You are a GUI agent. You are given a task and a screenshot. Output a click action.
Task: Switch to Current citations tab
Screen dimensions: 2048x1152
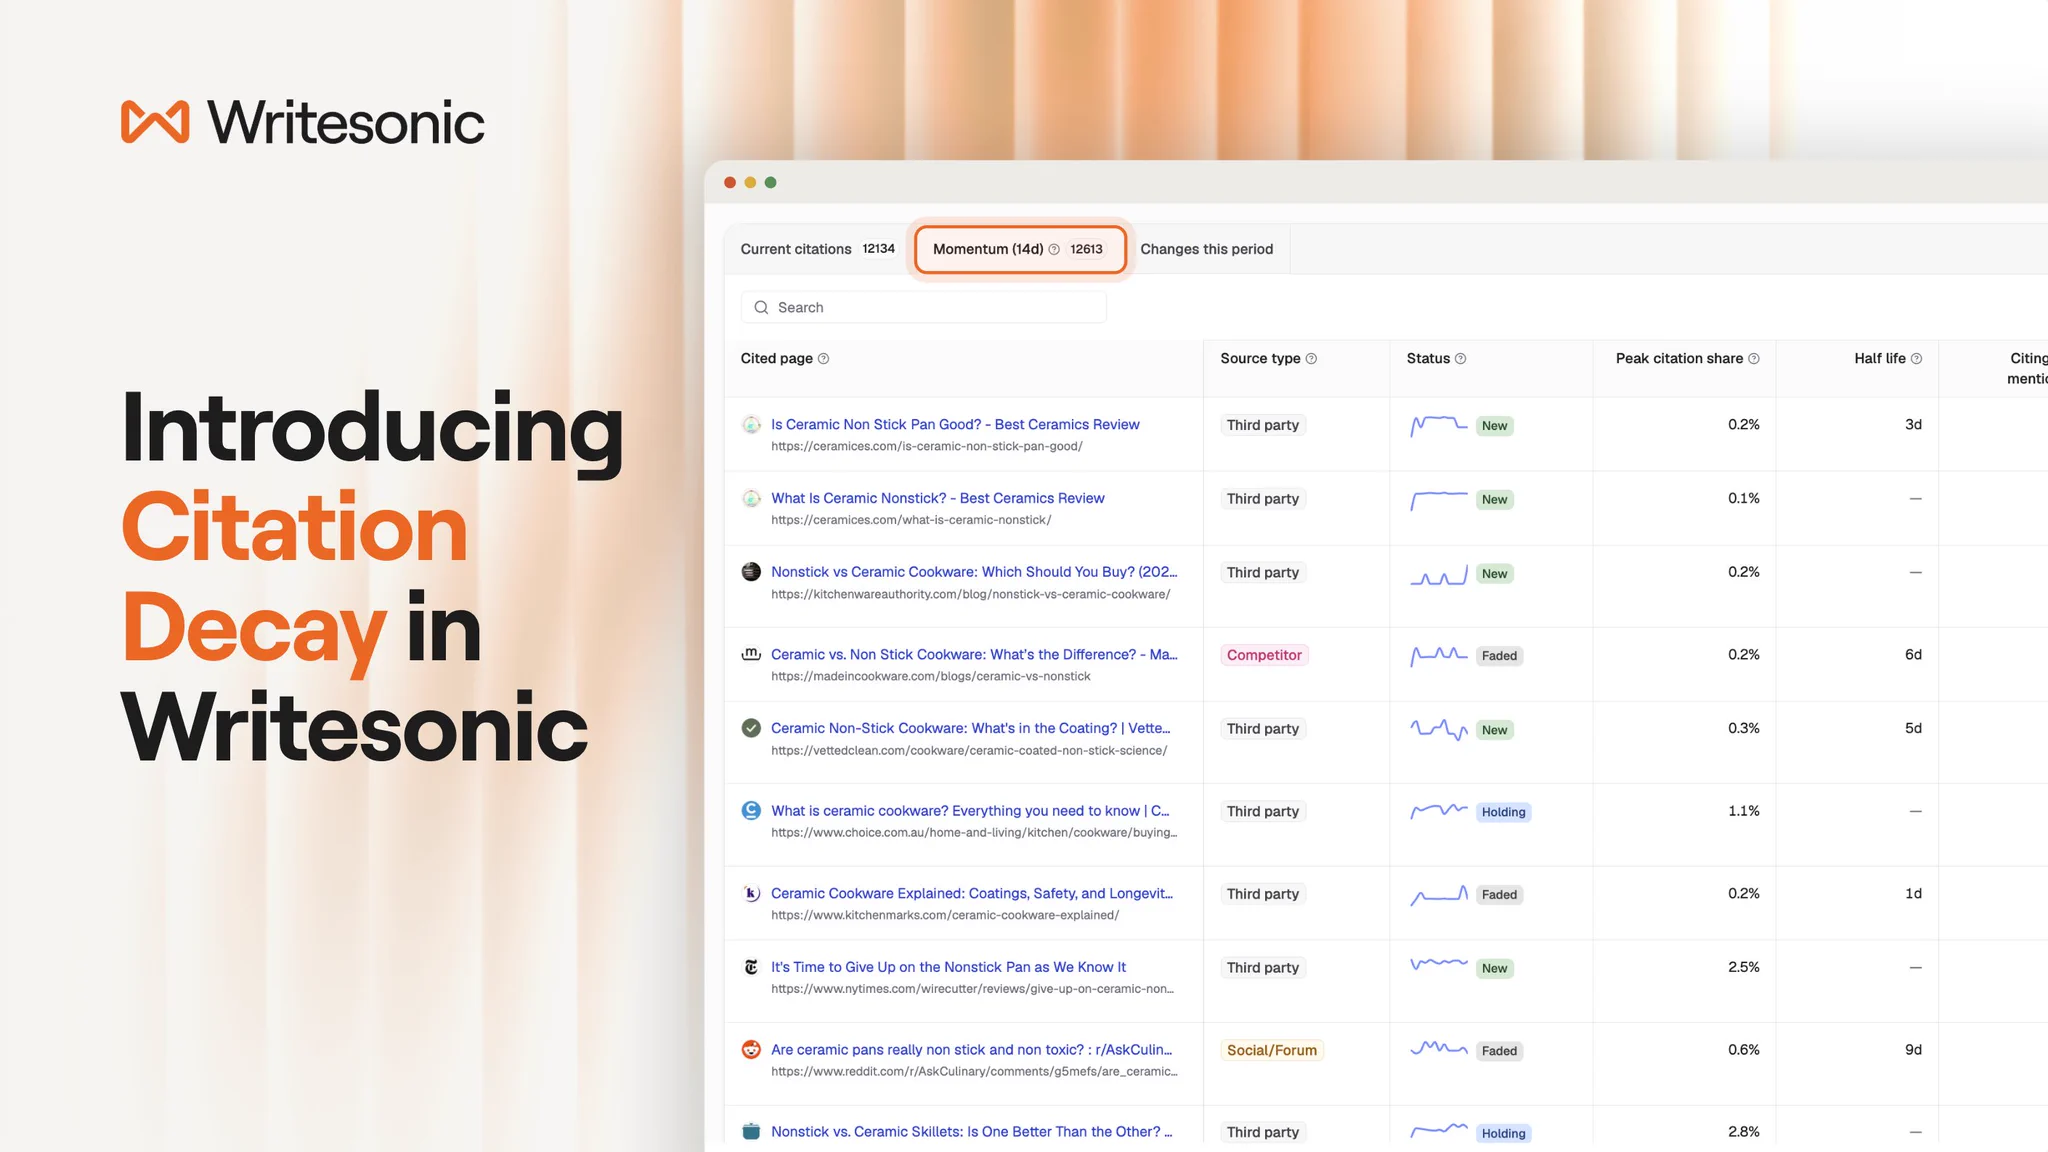(817, 250)
